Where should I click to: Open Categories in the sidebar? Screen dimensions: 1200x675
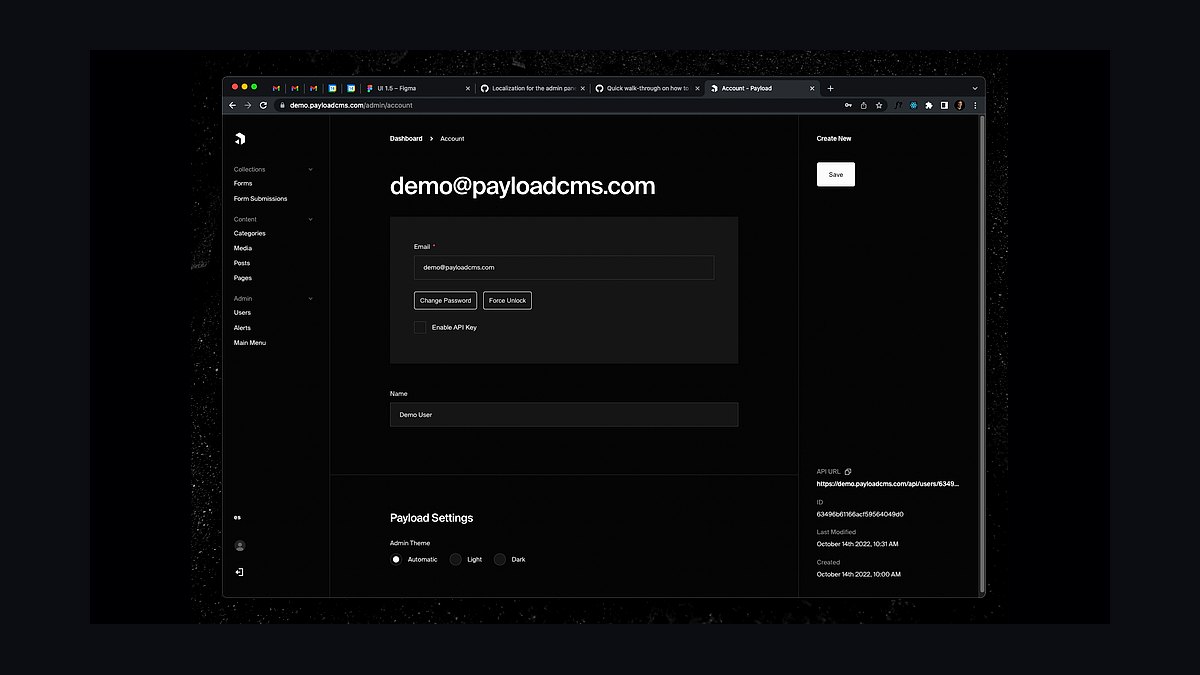[250, 233]
